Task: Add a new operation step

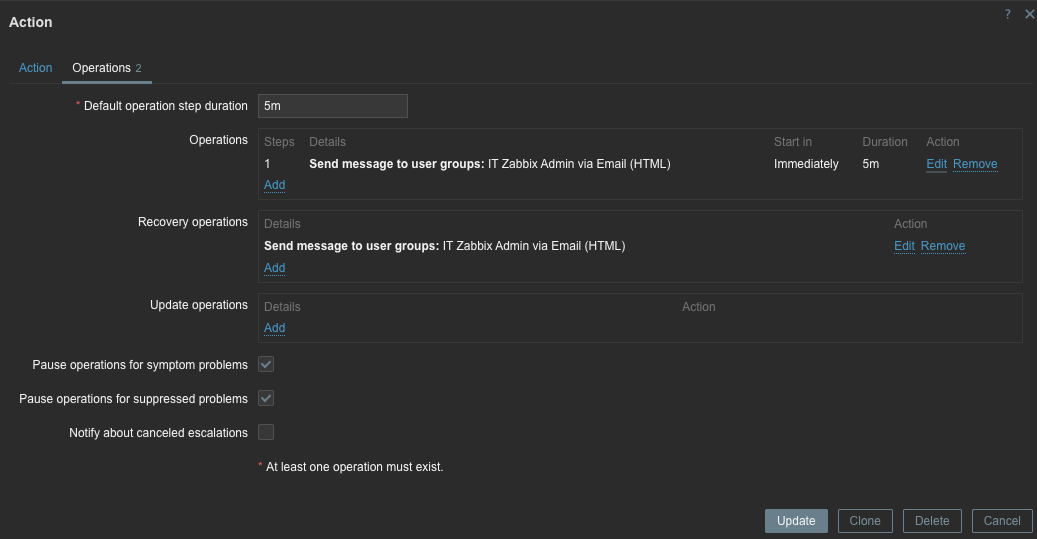Action: [274, 185]
